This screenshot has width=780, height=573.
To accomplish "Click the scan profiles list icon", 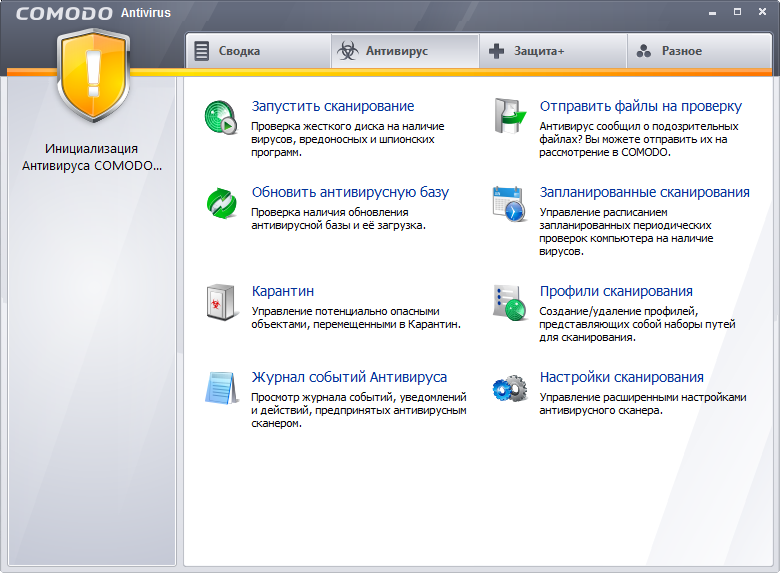I will coord(509,302).
